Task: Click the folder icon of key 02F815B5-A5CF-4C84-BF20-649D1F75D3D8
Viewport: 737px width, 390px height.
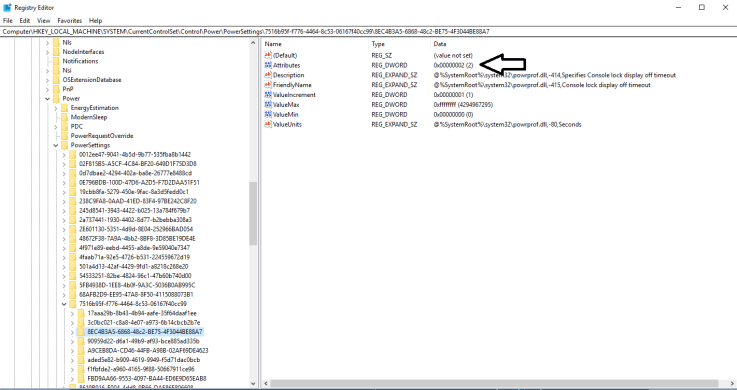Action: click(x=72, y=164)
